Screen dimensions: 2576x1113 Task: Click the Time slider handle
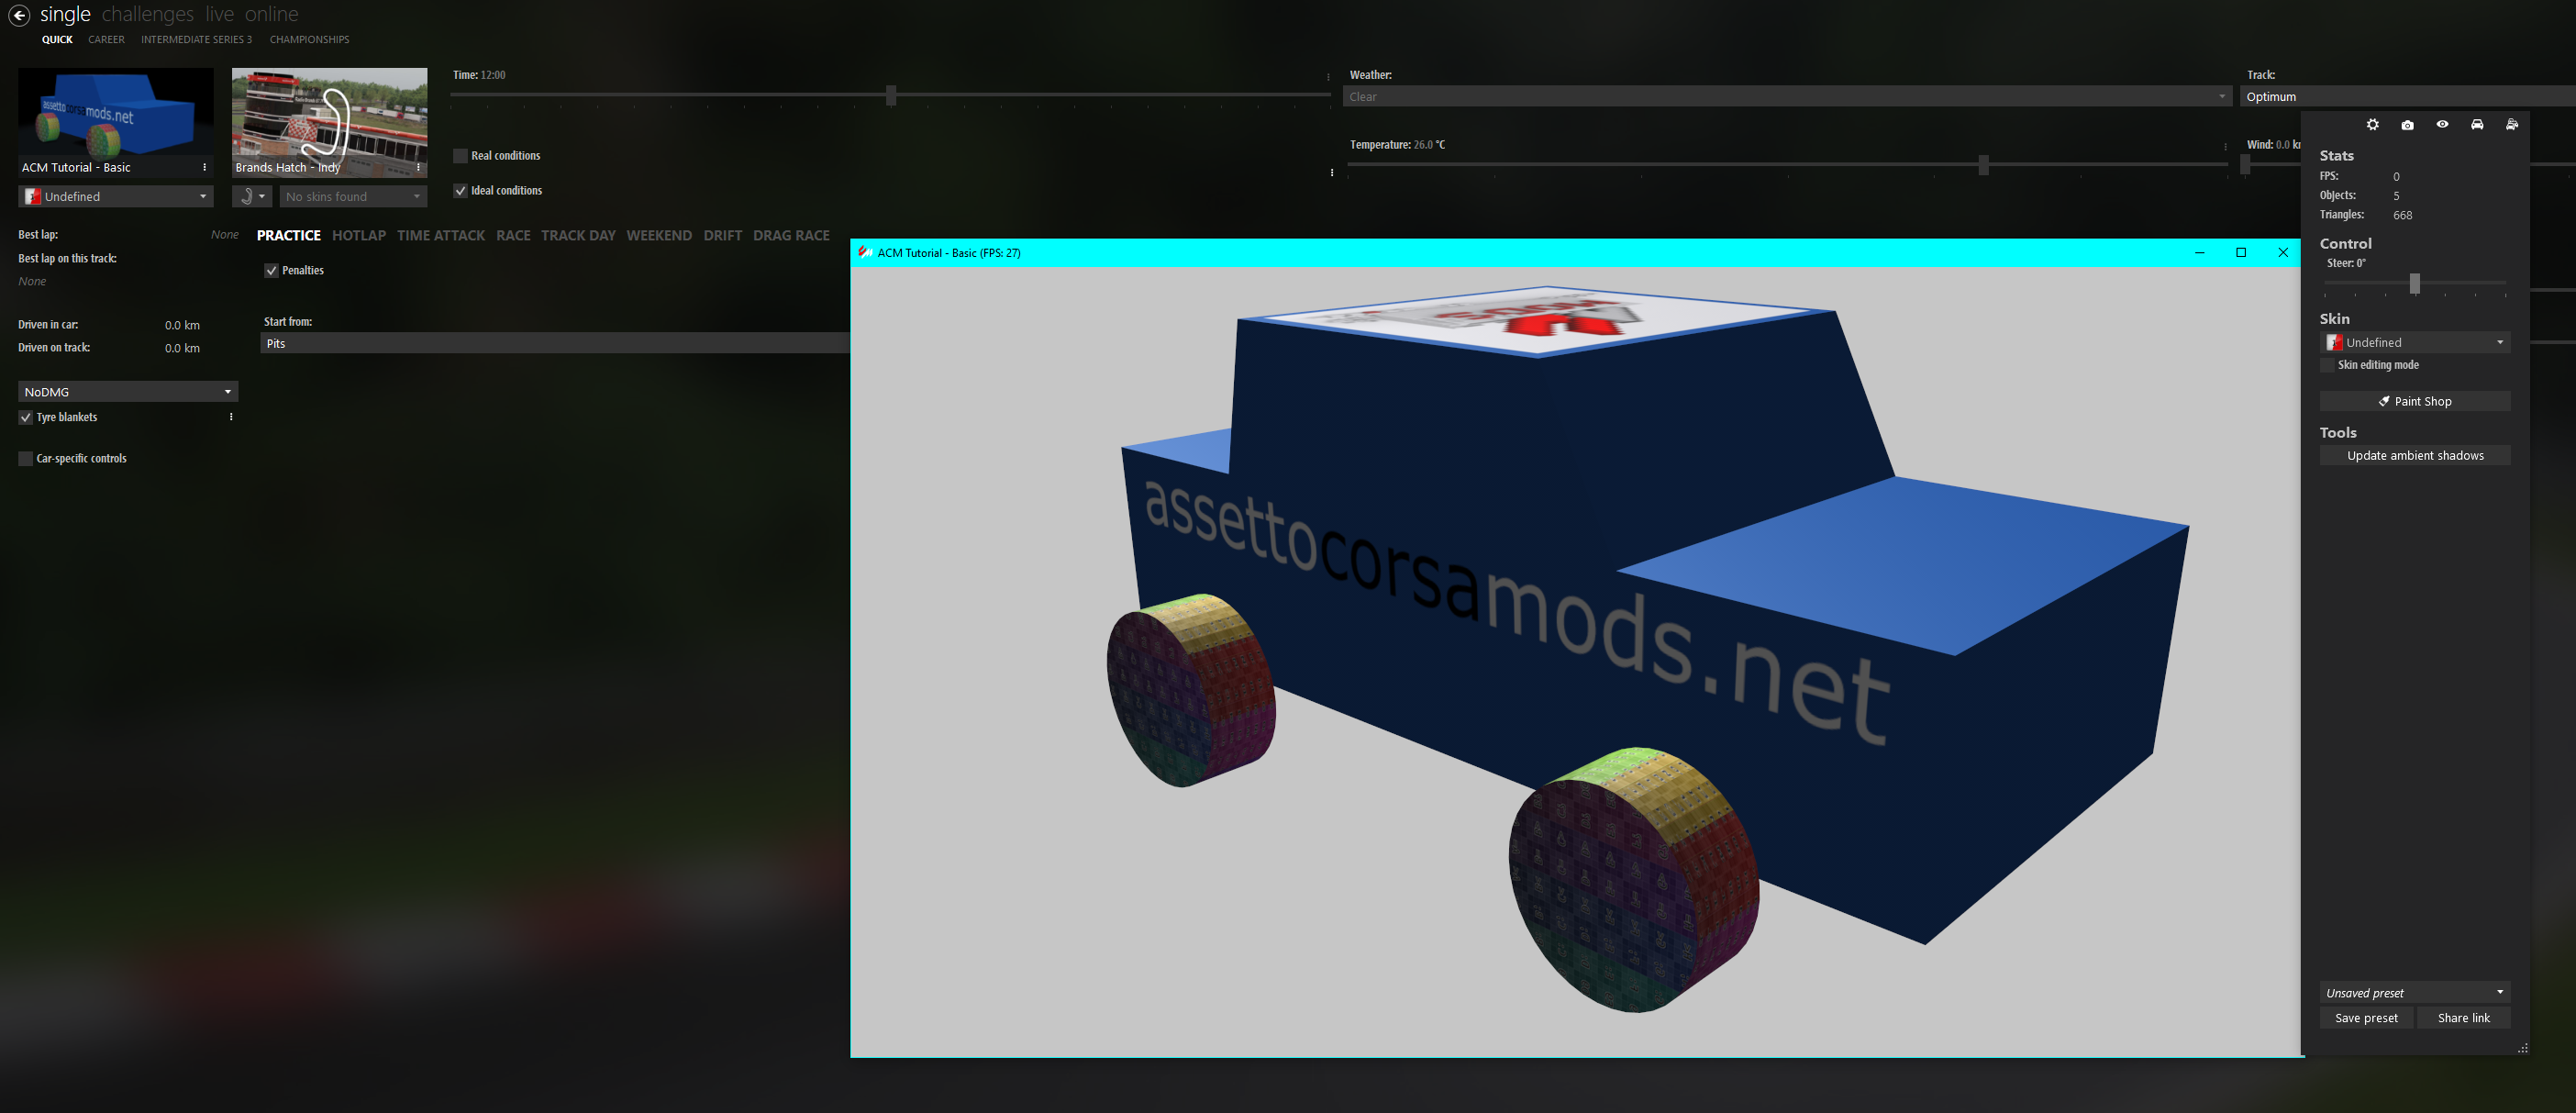coord(890,95)
